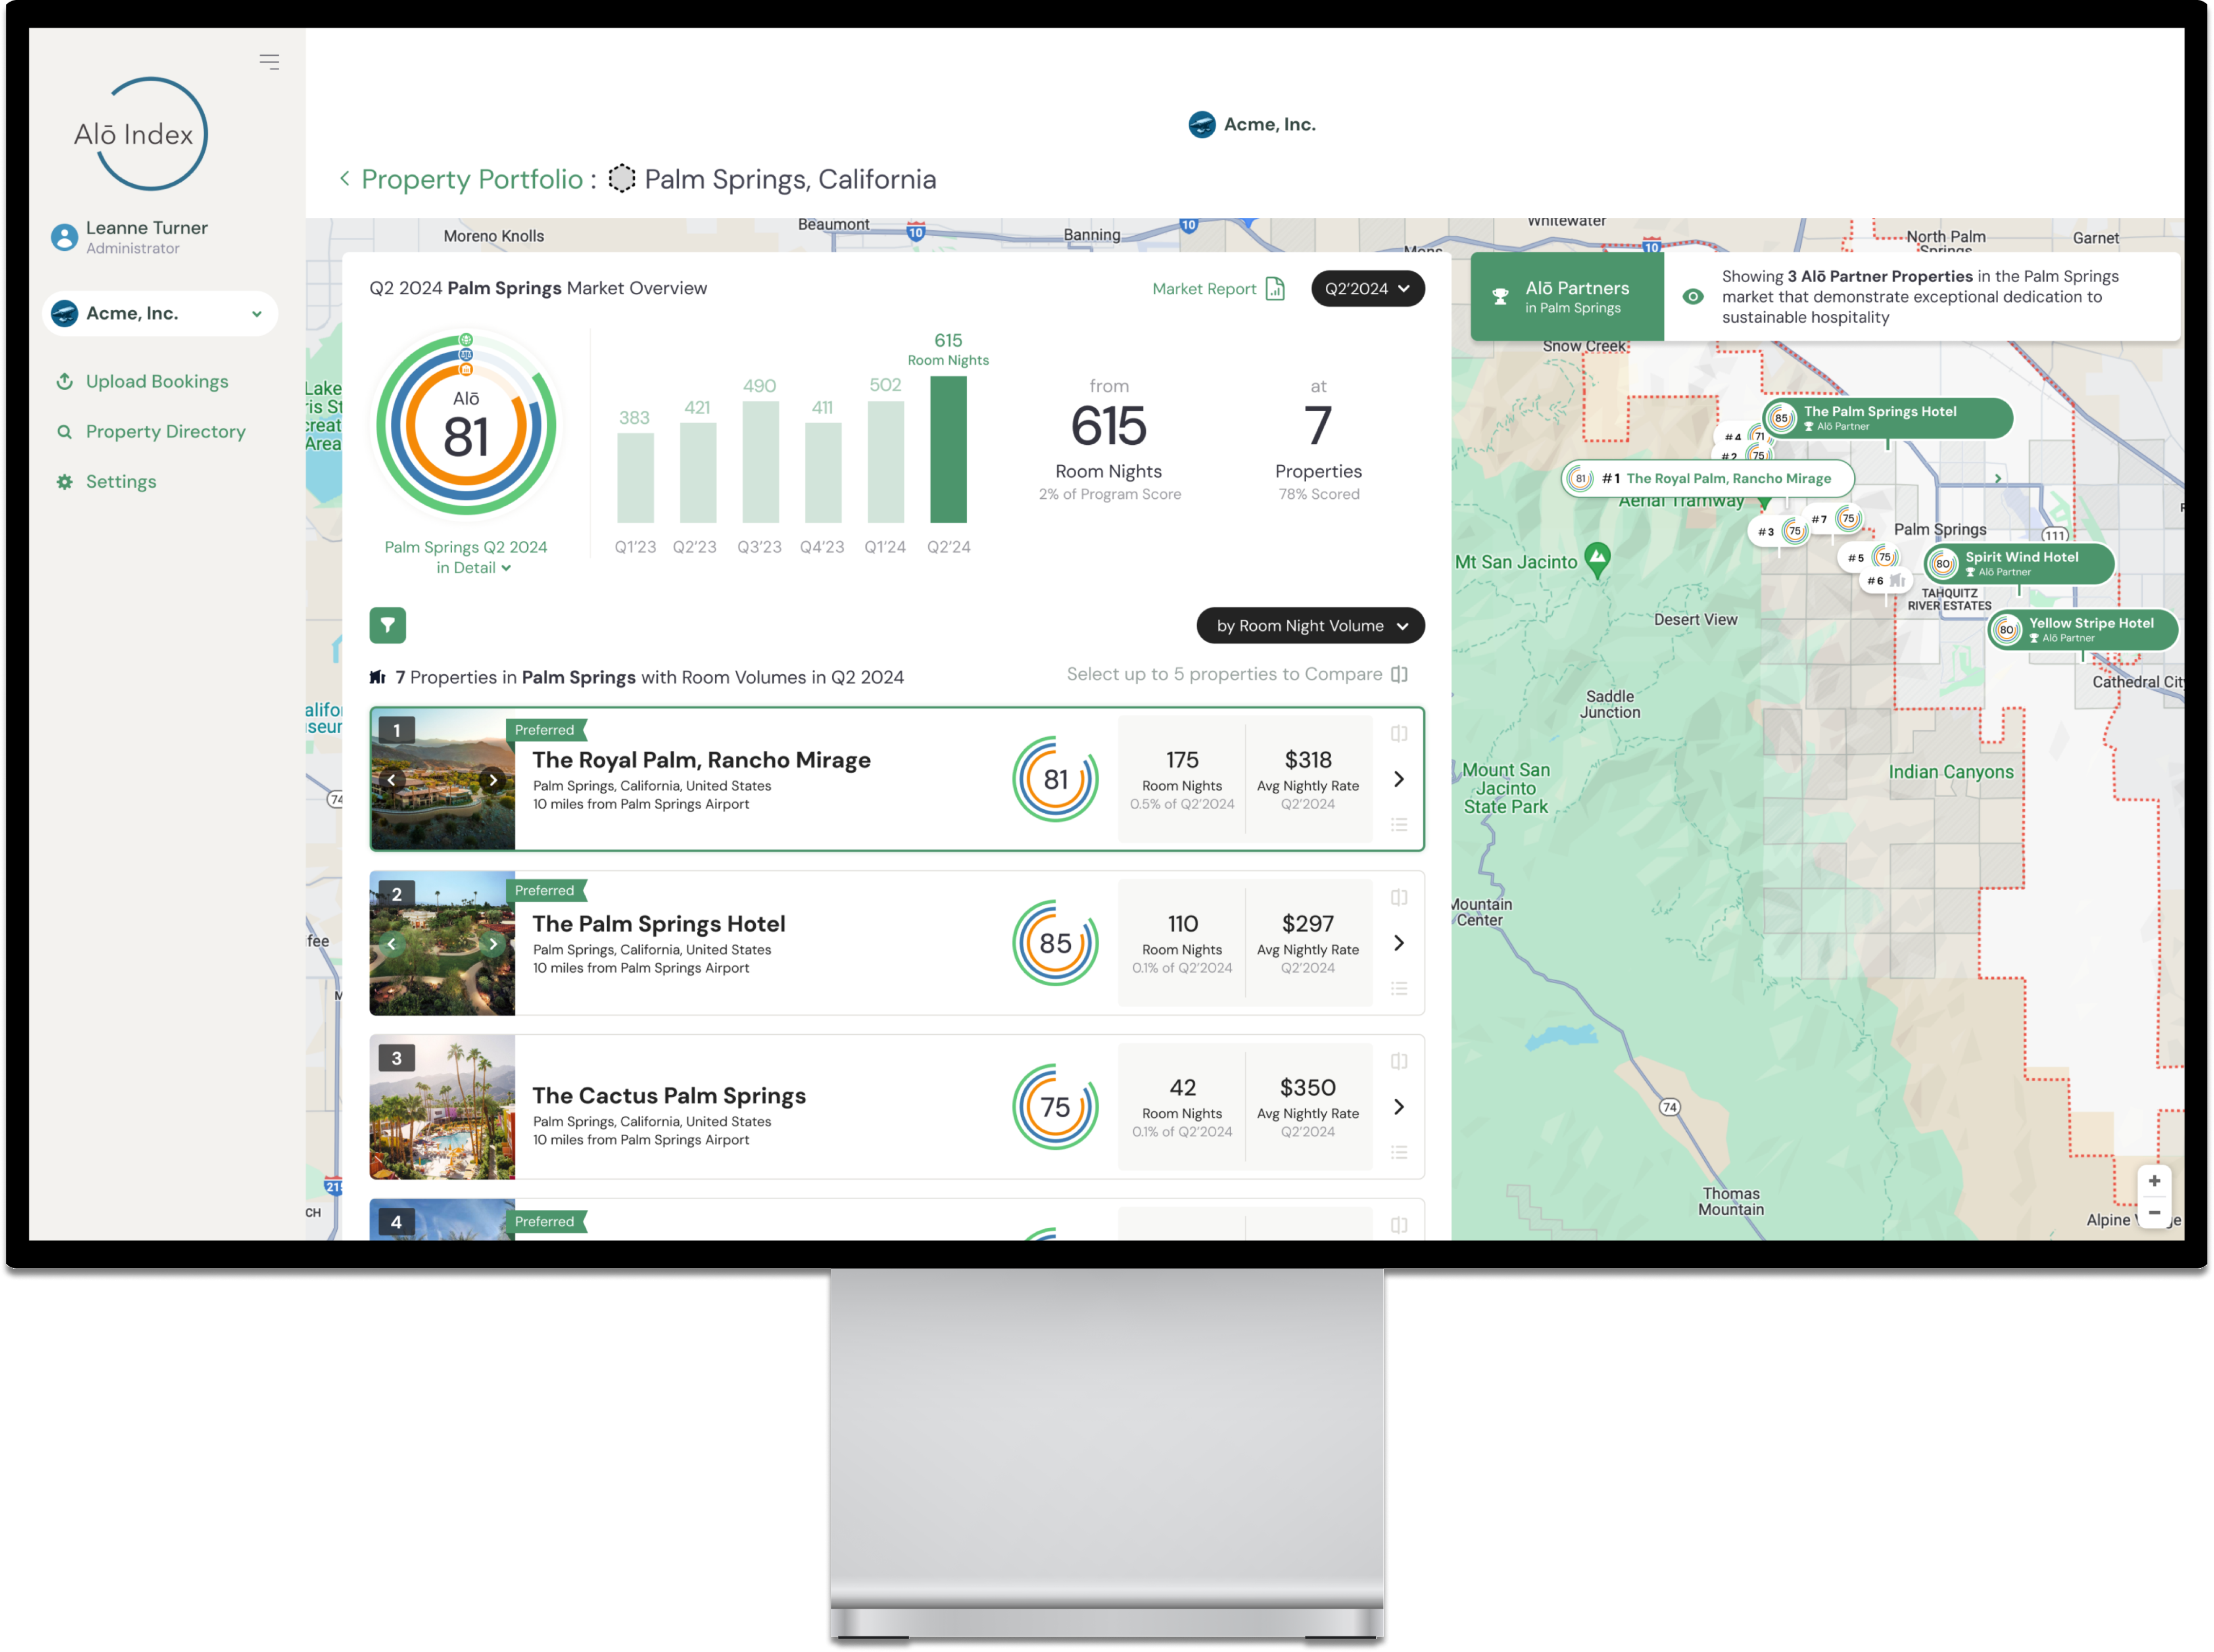The height and width of the screenshot is (1652, 2214).
Task: Show previous photo of The Palm Springs Hotel
Action: point(392,944)
